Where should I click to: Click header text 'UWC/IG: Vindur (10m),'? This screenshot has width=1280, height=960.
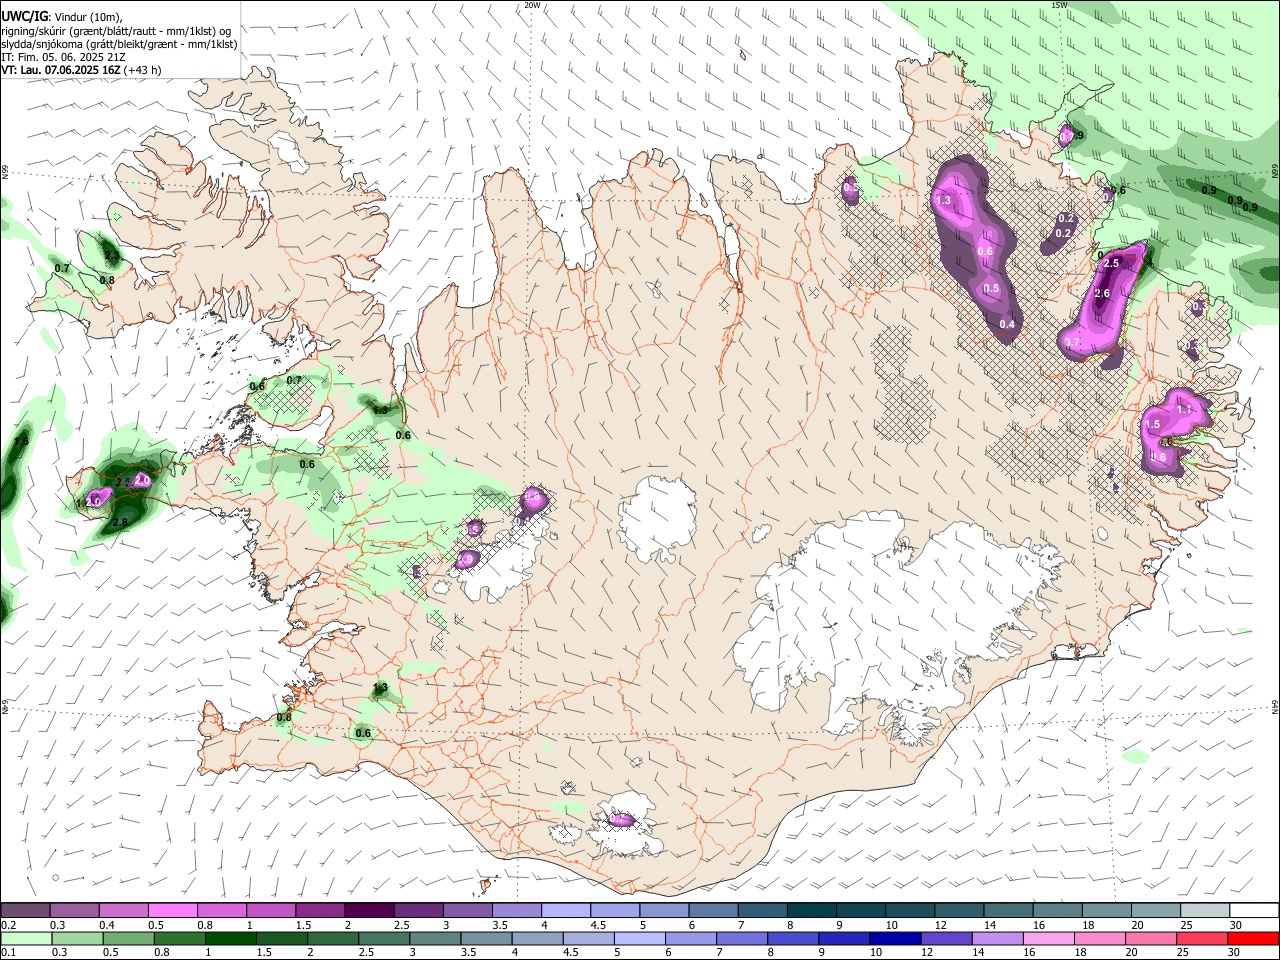[62, 17]
